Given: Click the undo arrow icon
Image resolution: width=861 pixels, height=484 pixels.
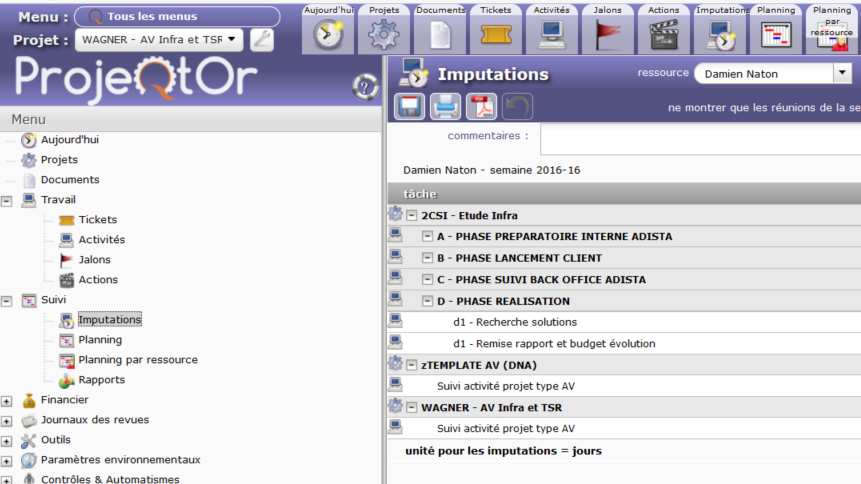Looking at the screenshot, I should click(x=517, y=106).
